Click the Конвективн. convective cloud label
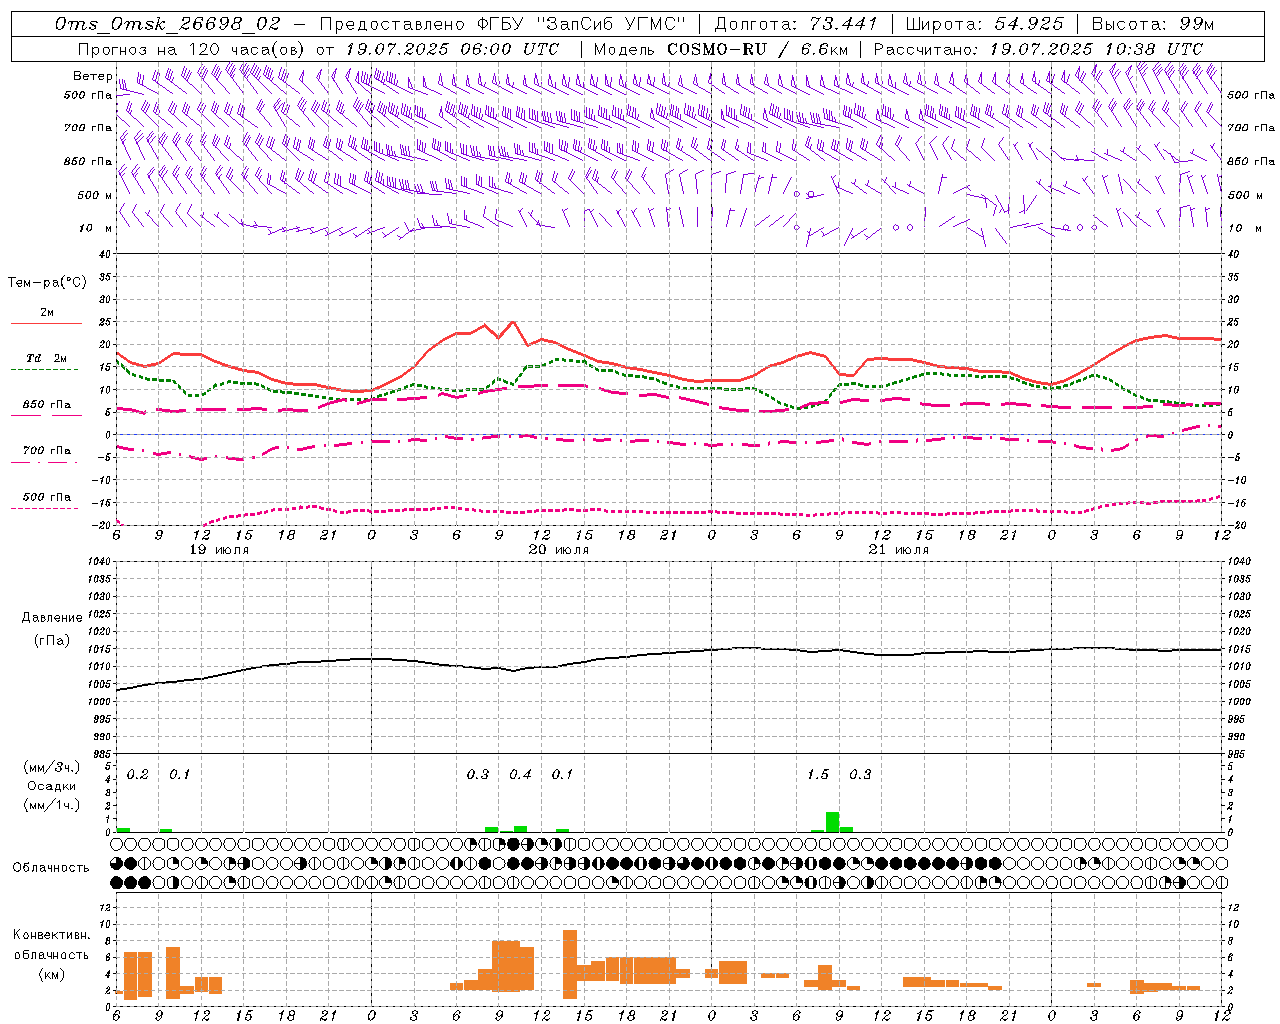Image resolution: width=1280 pixels, height=1024 pixels. tap(51, 935)
